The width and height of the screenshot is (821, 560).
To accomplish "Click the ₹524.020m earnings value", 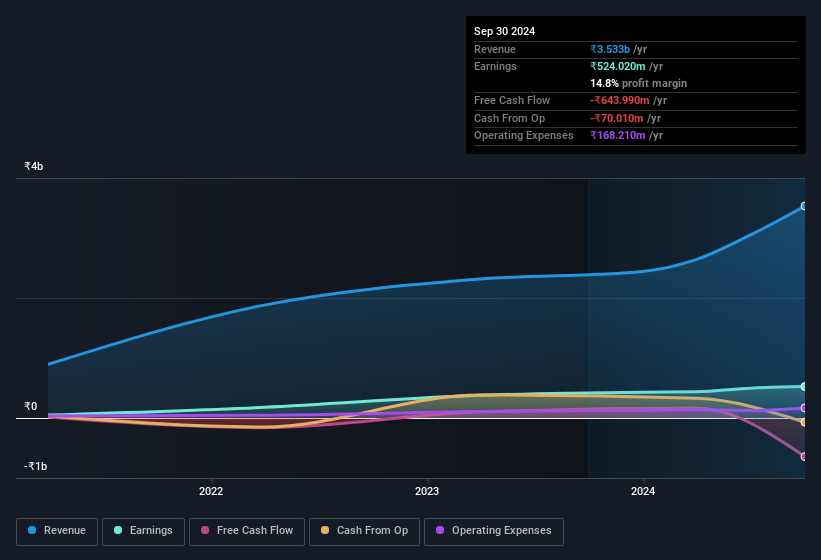I will [x=618, y=66].
